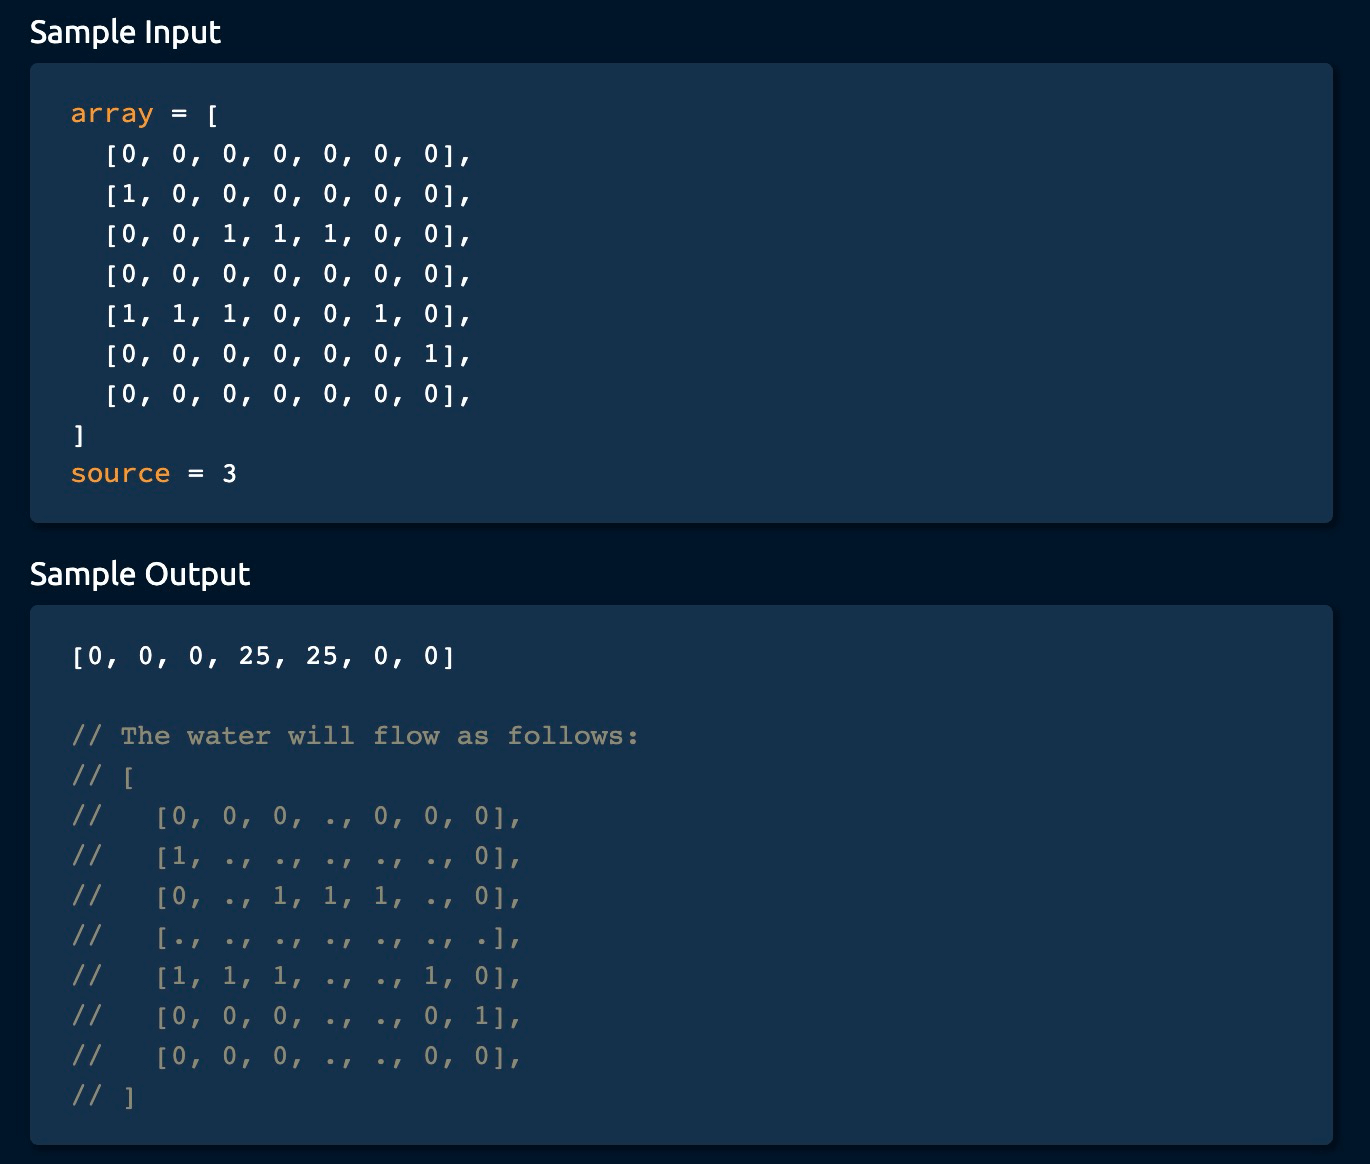
Task: Select input row [1, 0, 0, 0, 0, 0, 0]
Action: click(x=288, y=194)
